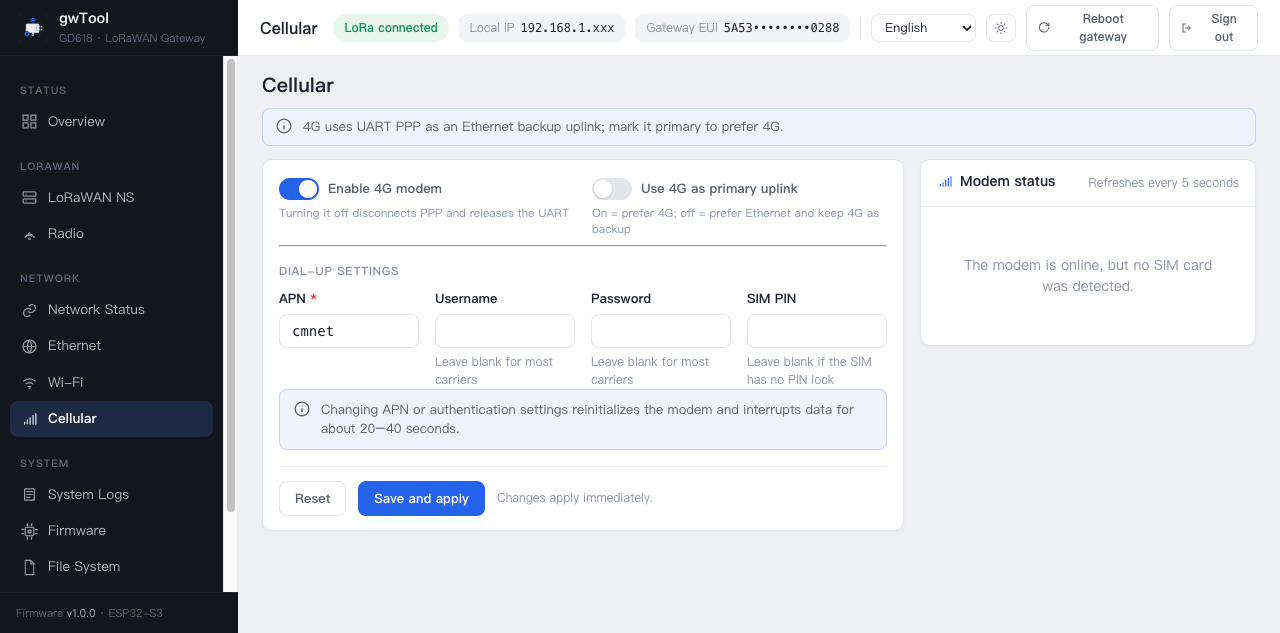Click the LoRaWAN NS server icon
Viewport: 1280px width, 633px height.
(x=29, y=197)
